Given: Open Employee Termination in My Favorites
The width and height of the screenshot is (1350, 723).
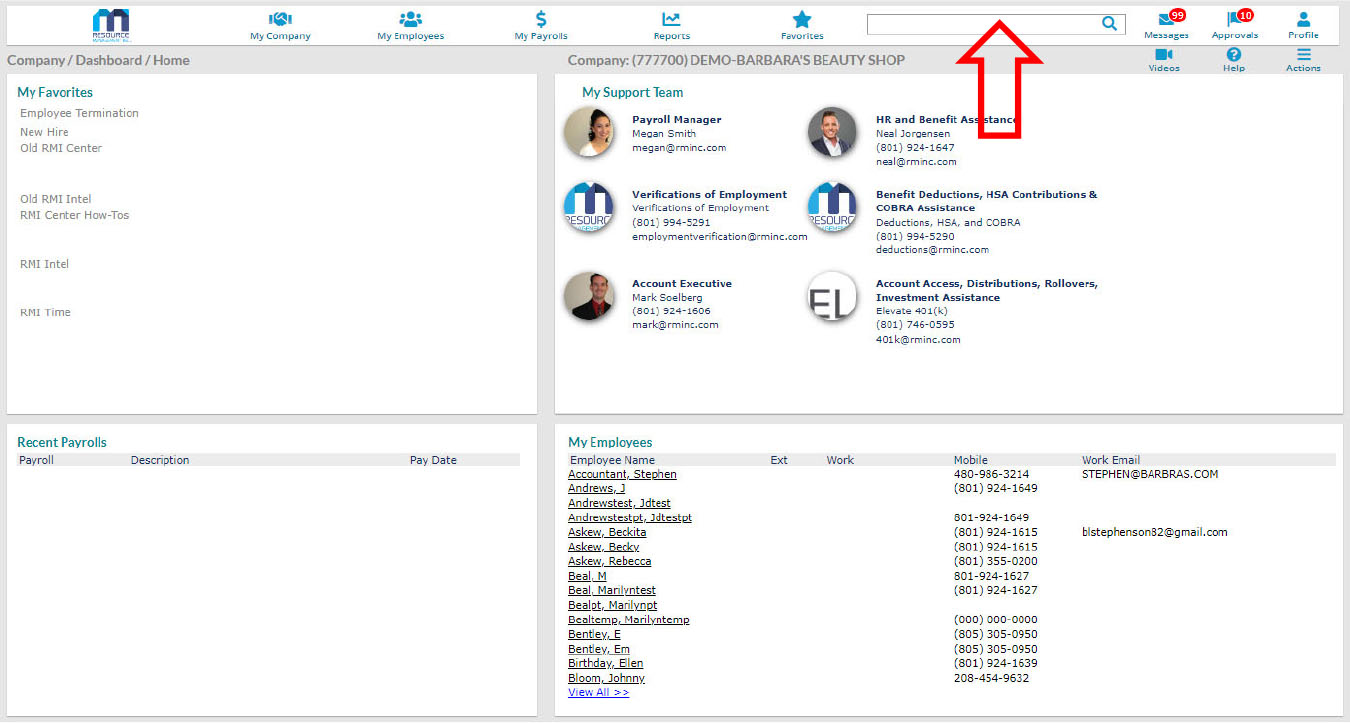Looking at the screenshot, I should point(79,113).
